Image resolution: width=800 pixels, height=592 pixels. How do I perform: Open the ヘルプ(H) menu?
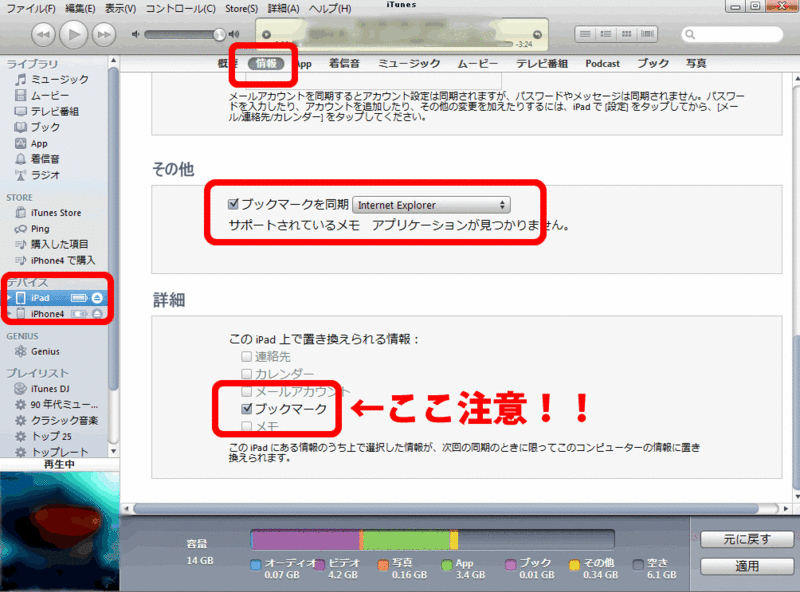[330, 9]
